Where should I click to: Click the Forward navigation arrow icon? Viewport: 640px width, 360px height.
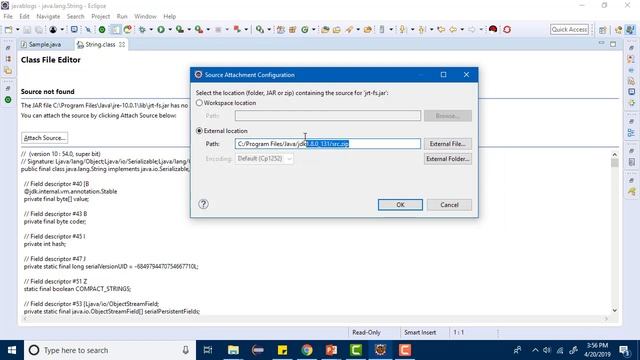[x=471, y=29]
